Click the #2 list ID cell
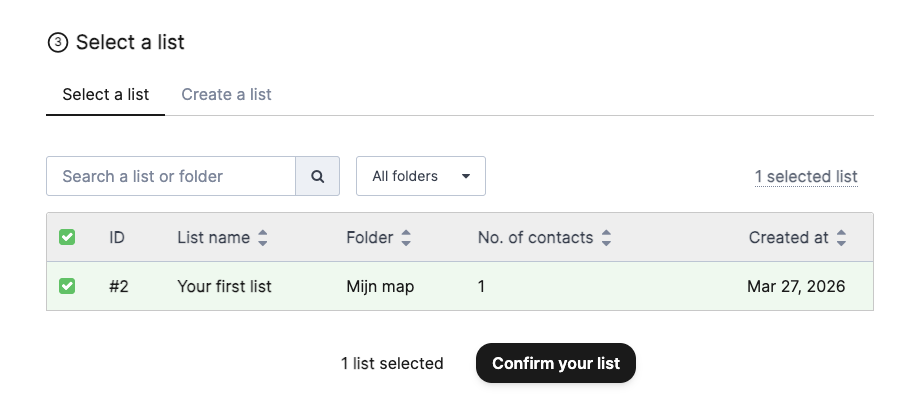914x415 pixels. 119,287
